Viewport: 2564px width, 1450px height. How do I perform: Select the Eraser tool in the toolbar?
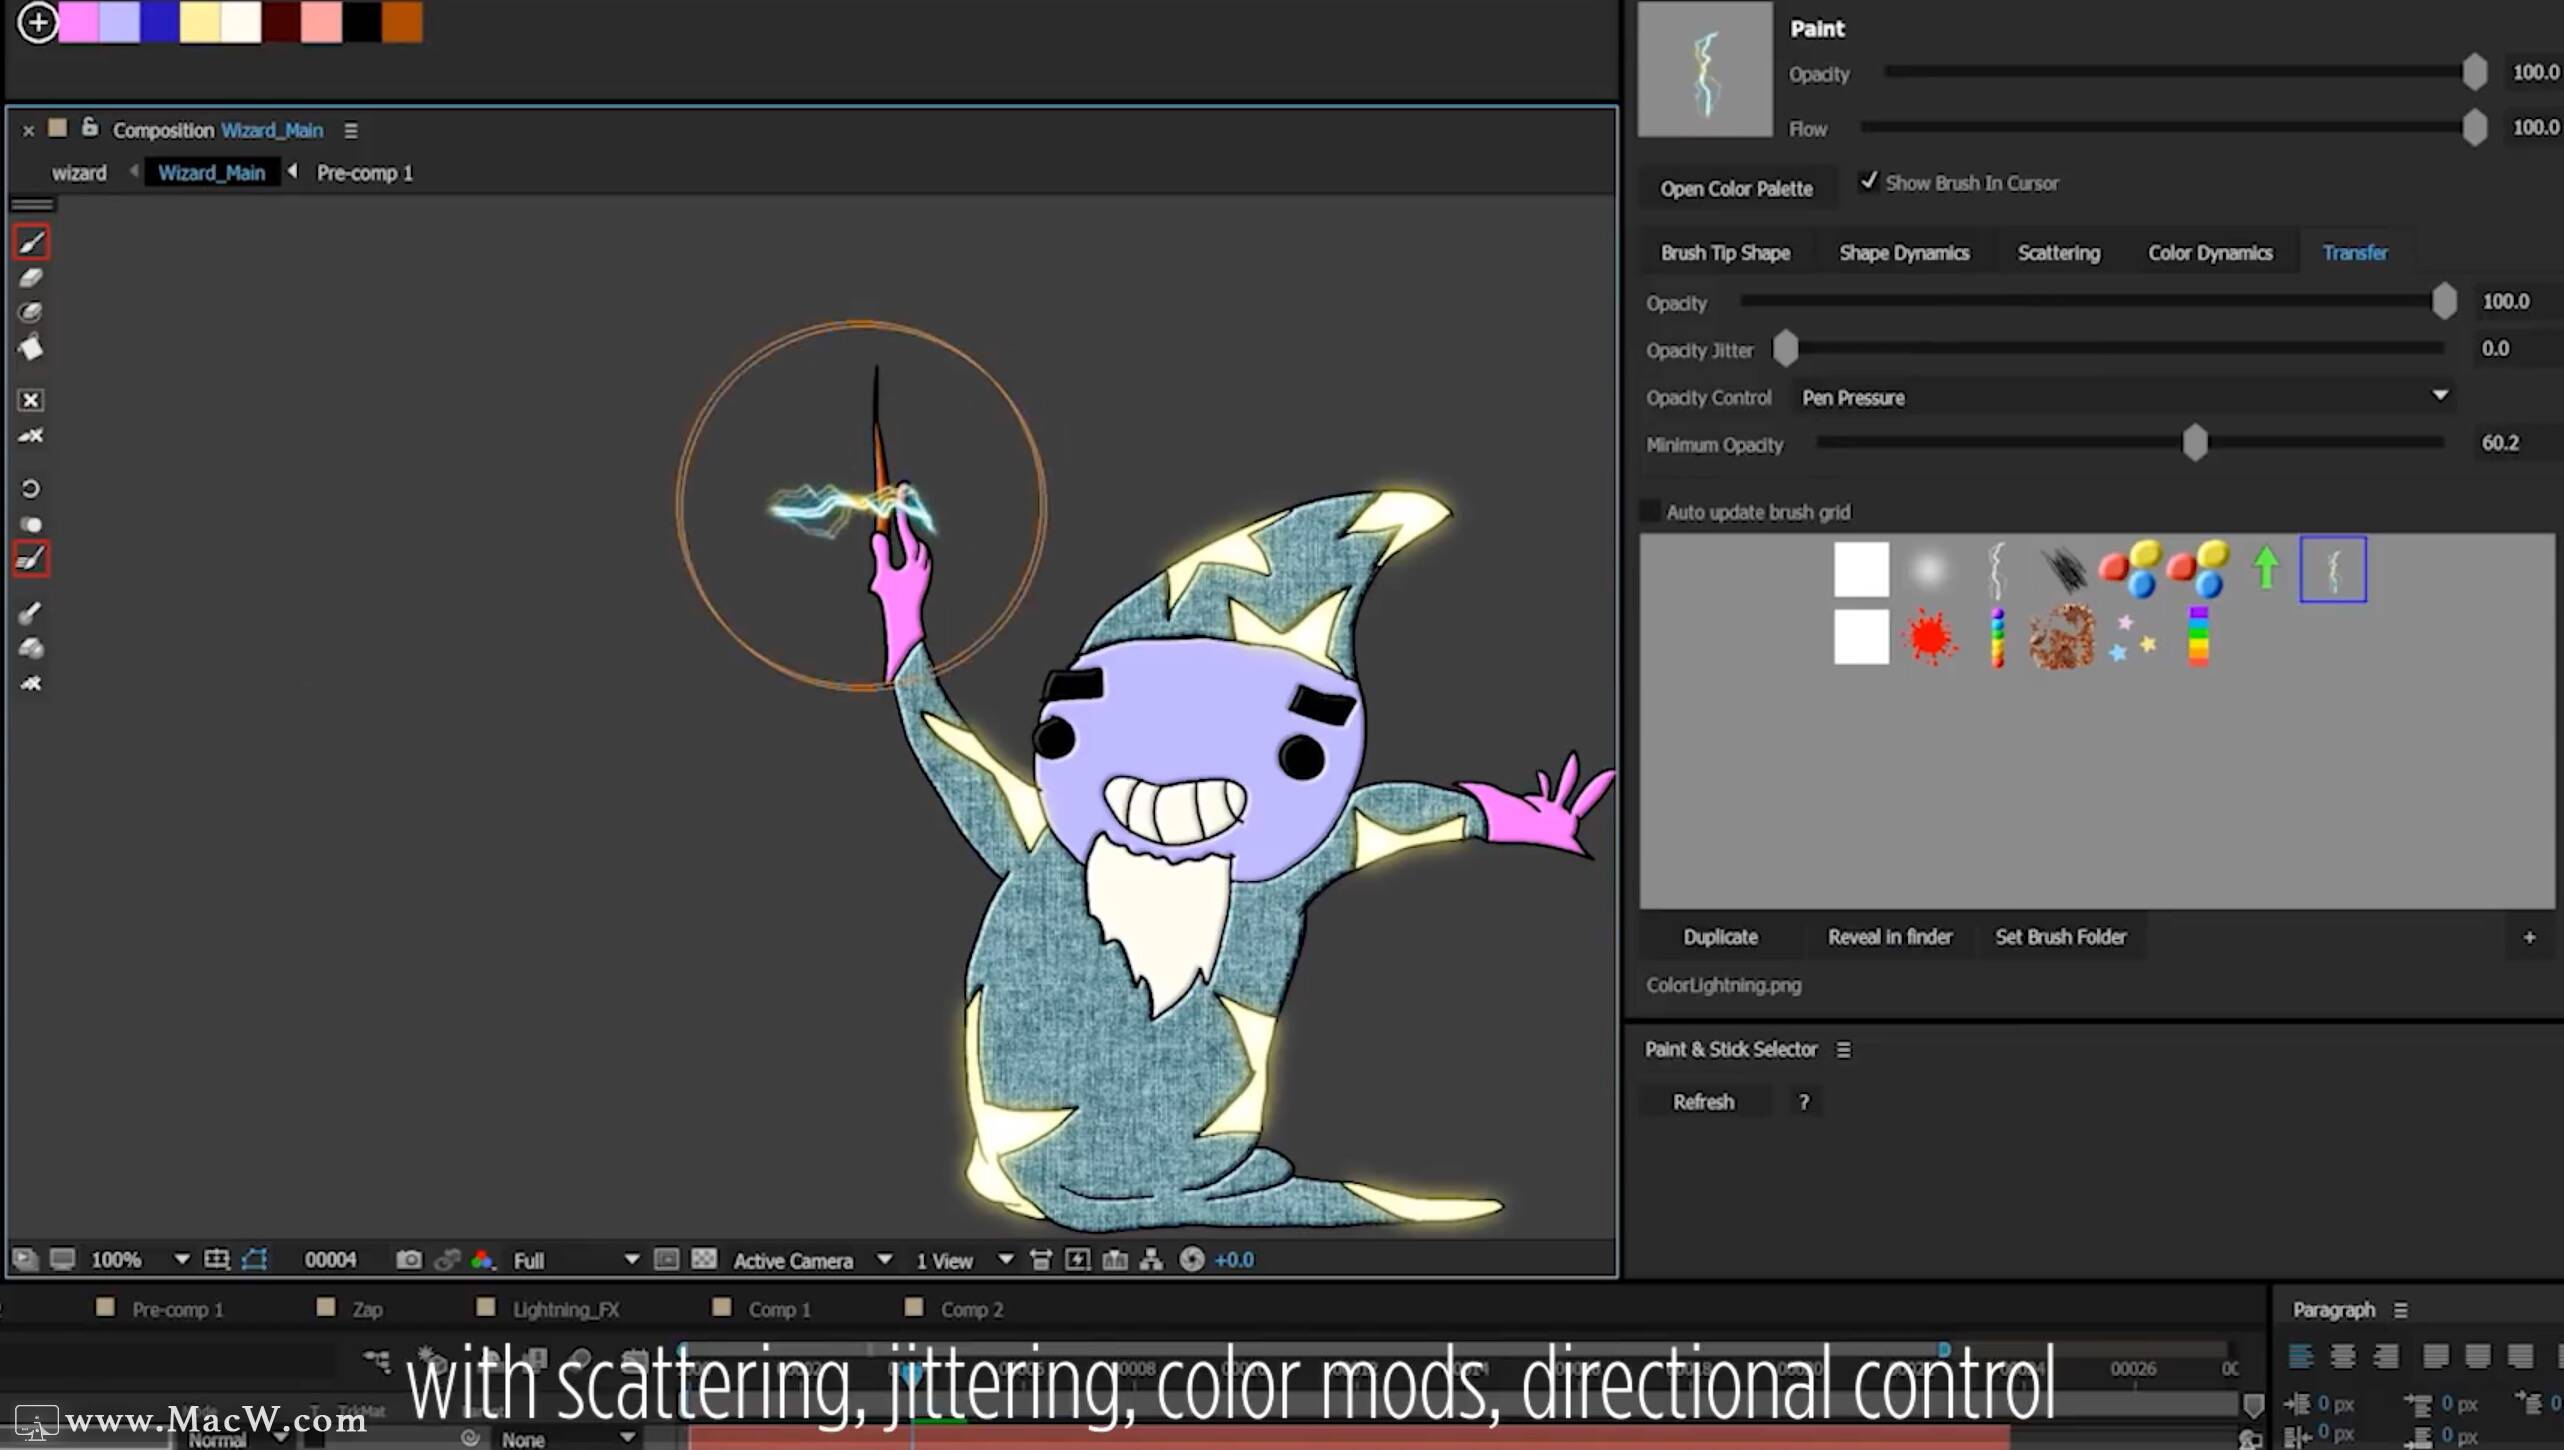coord(30,278)
